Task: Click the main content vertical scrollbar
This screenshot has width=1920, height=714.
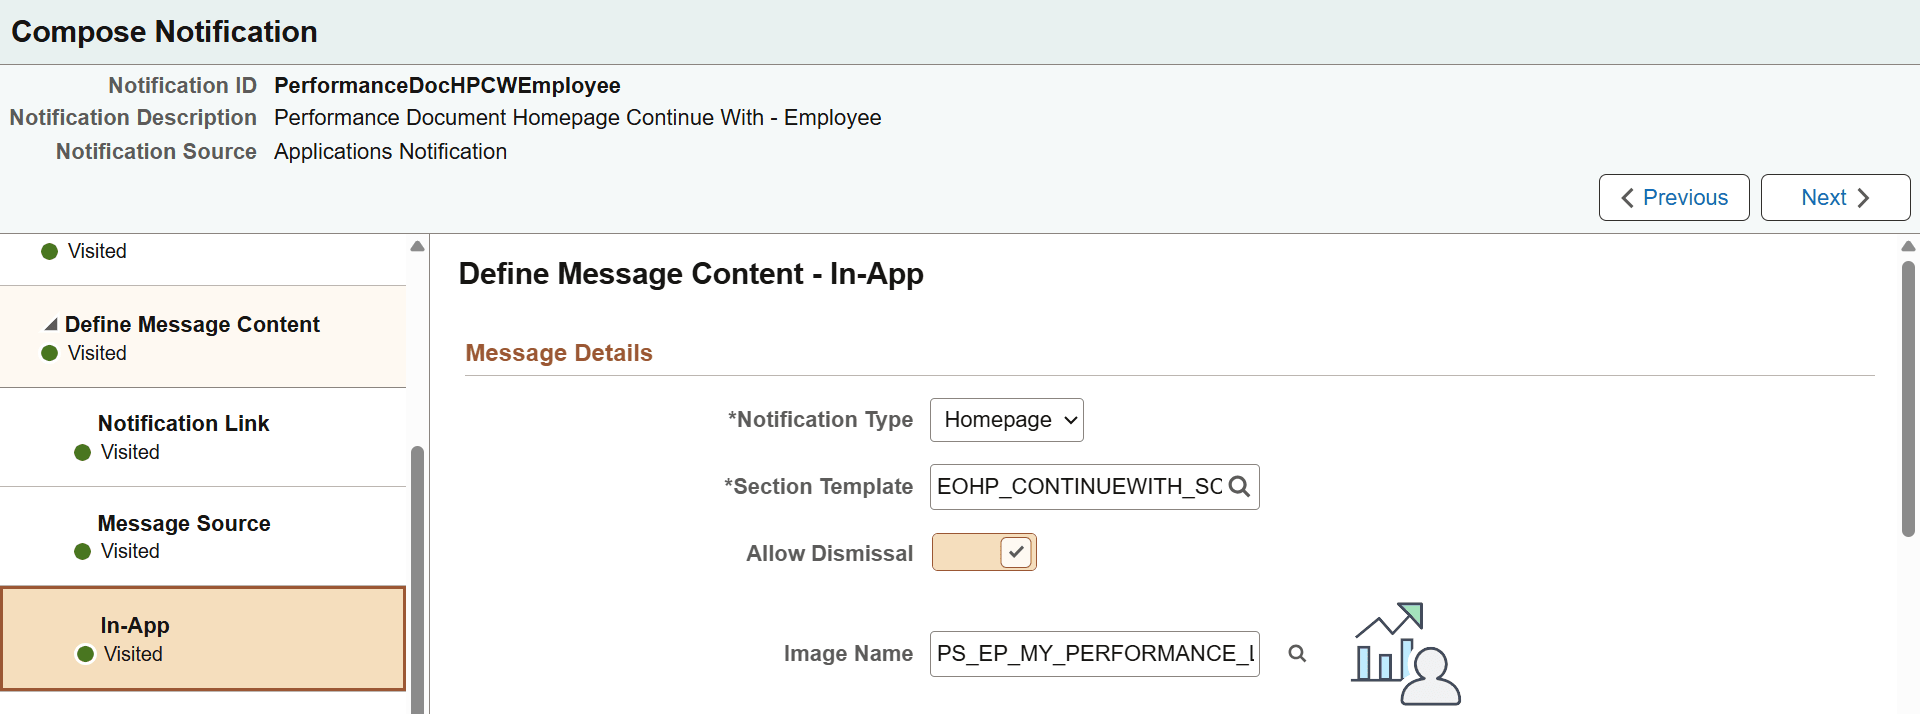Action: (1908, 400)
